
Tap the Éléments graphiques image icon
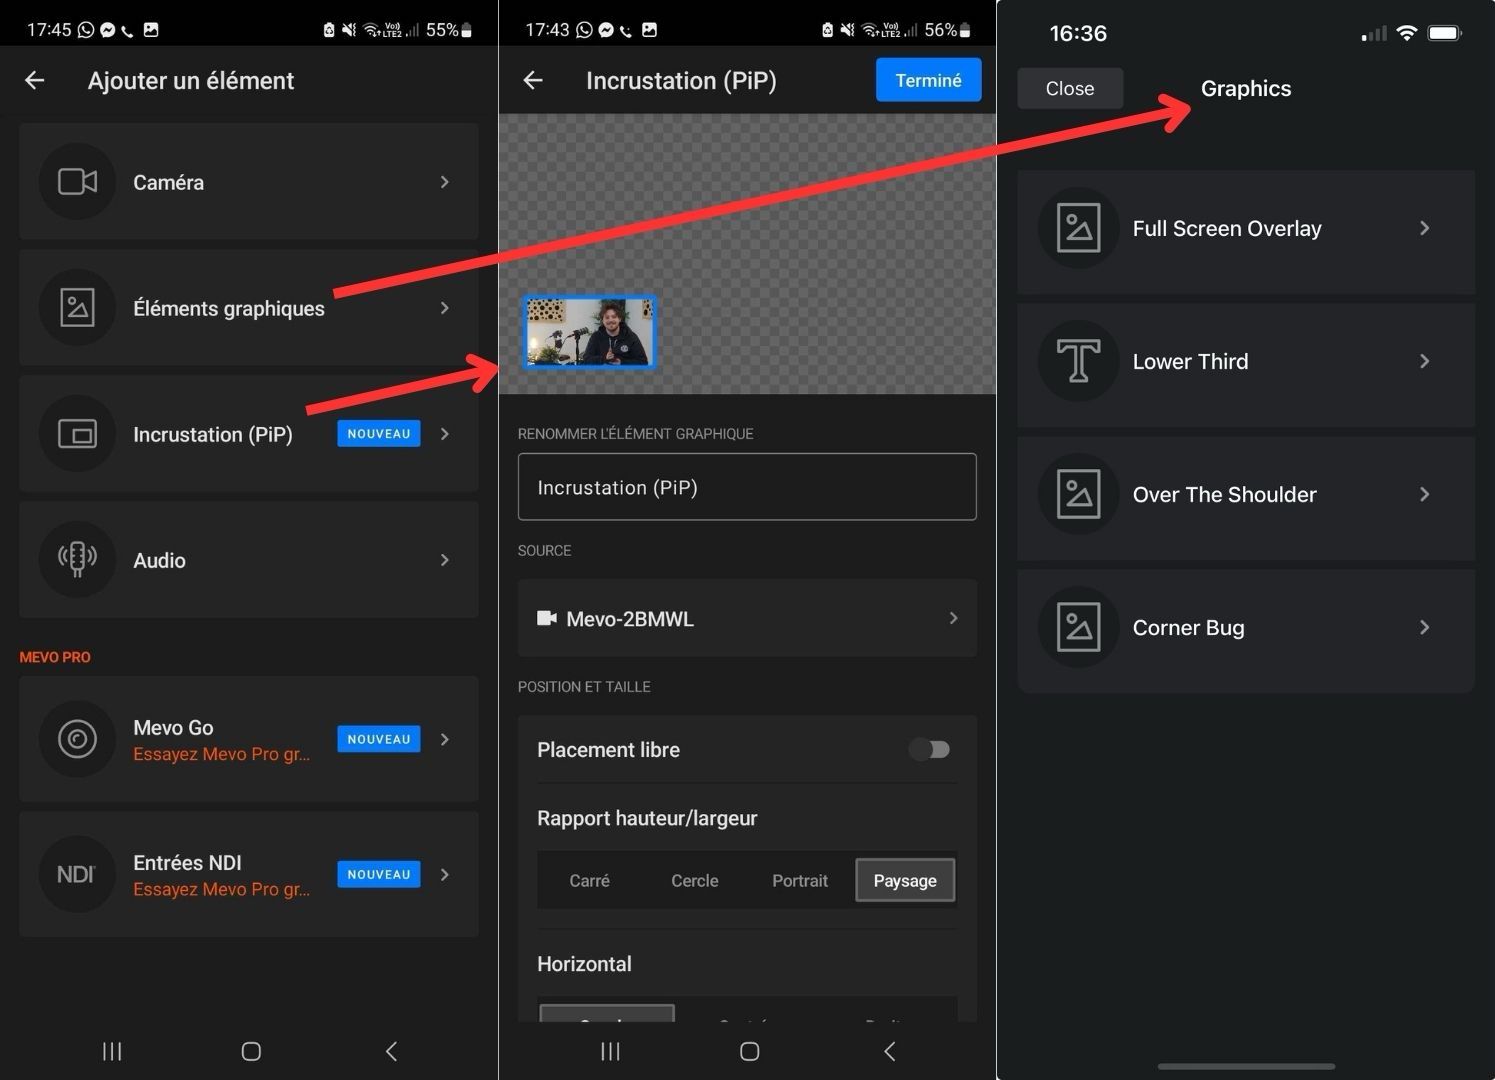[x=77, y=308]
